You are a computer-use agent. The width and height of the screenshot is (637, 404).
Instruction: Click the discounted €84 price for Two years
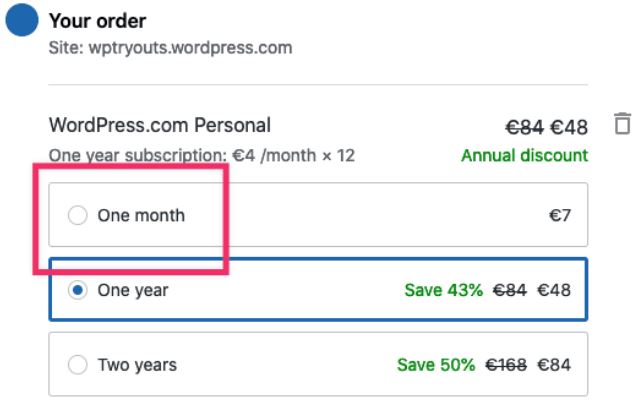click(554, 365)
